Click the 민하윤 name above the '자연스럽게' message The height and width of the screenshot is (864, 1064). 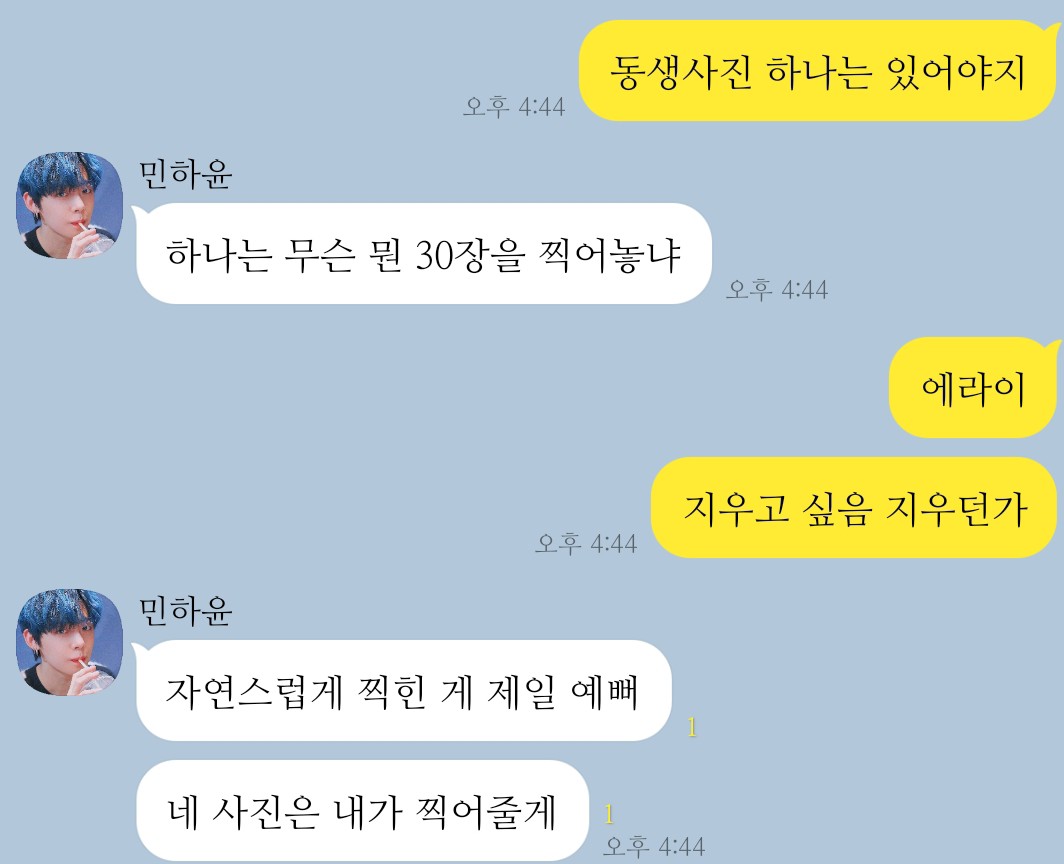(x=186, y=611)
